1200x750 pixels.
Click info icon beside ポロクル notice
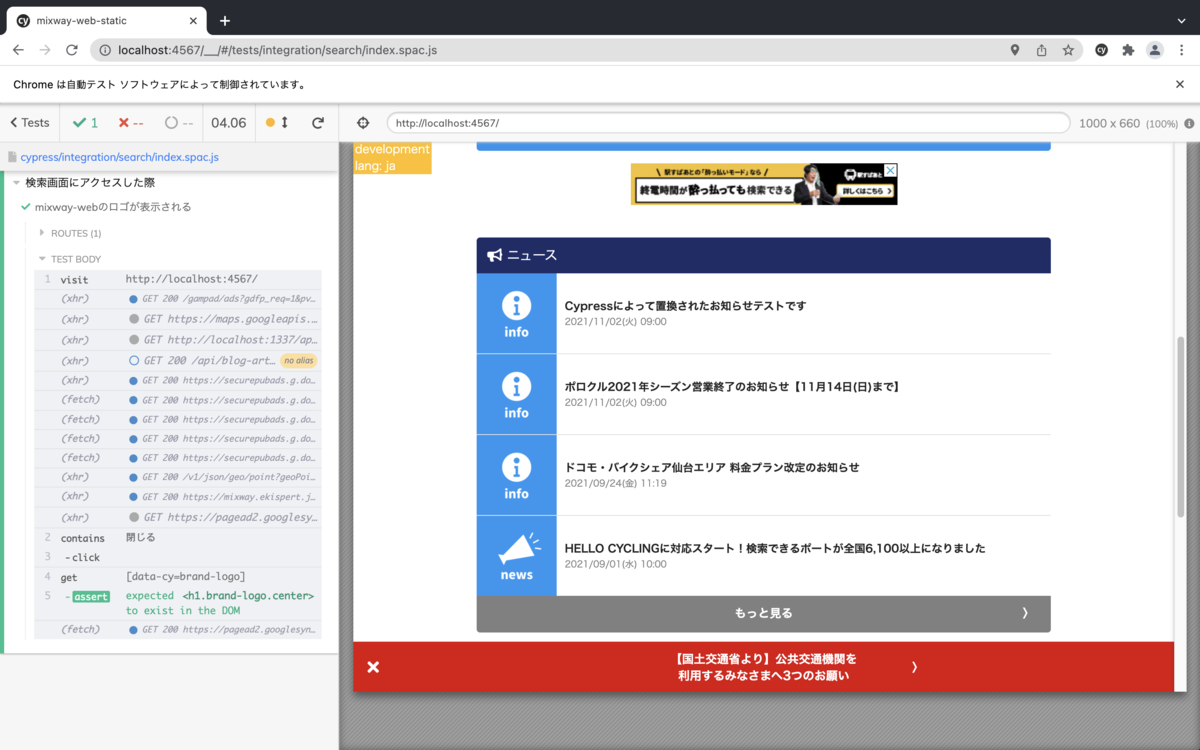516,394
